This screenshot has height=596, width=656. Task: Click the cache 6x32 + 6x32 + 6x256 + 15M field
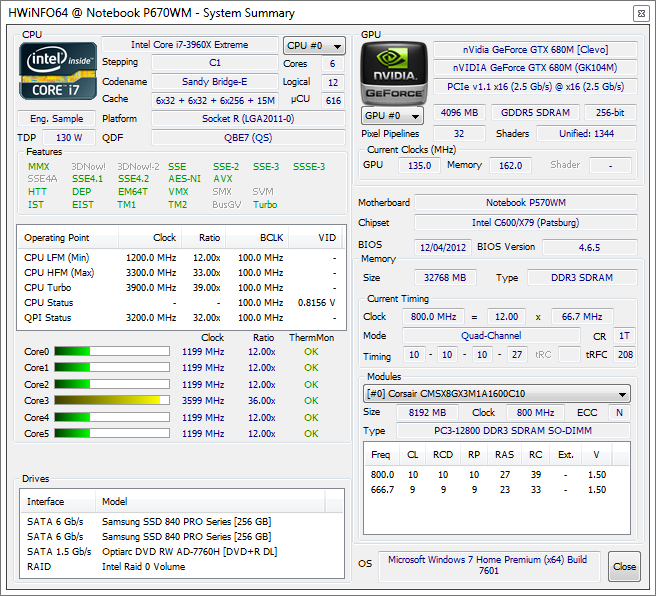click(215, 100)
